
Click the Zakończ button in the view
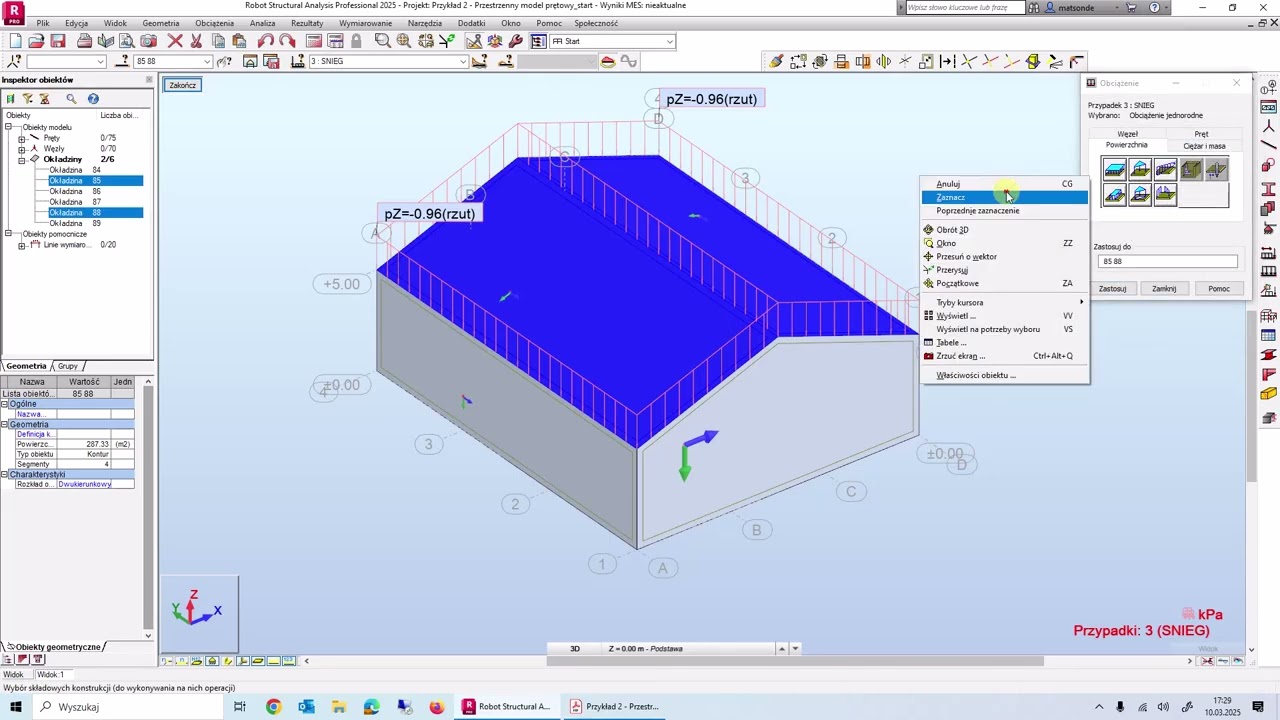(182, 86)
